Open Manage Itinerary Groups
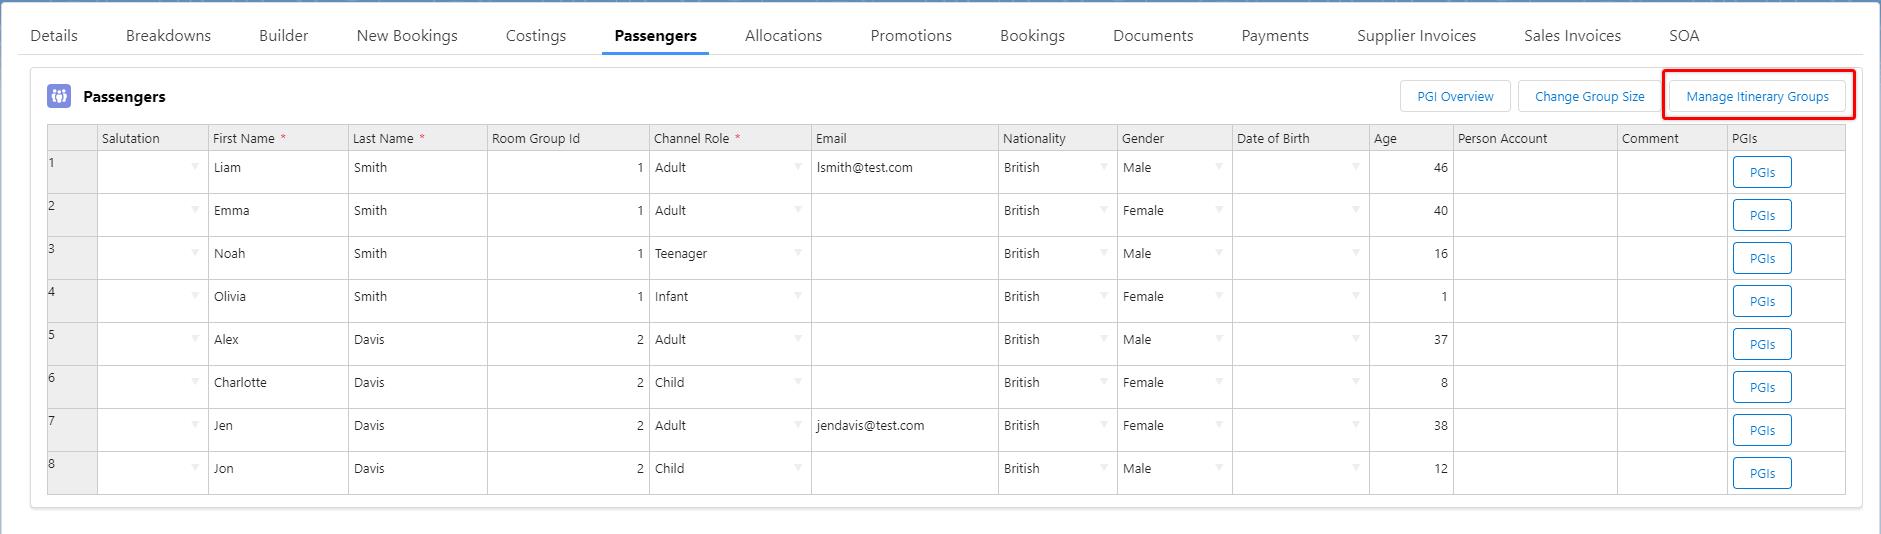 point(1757,97)
